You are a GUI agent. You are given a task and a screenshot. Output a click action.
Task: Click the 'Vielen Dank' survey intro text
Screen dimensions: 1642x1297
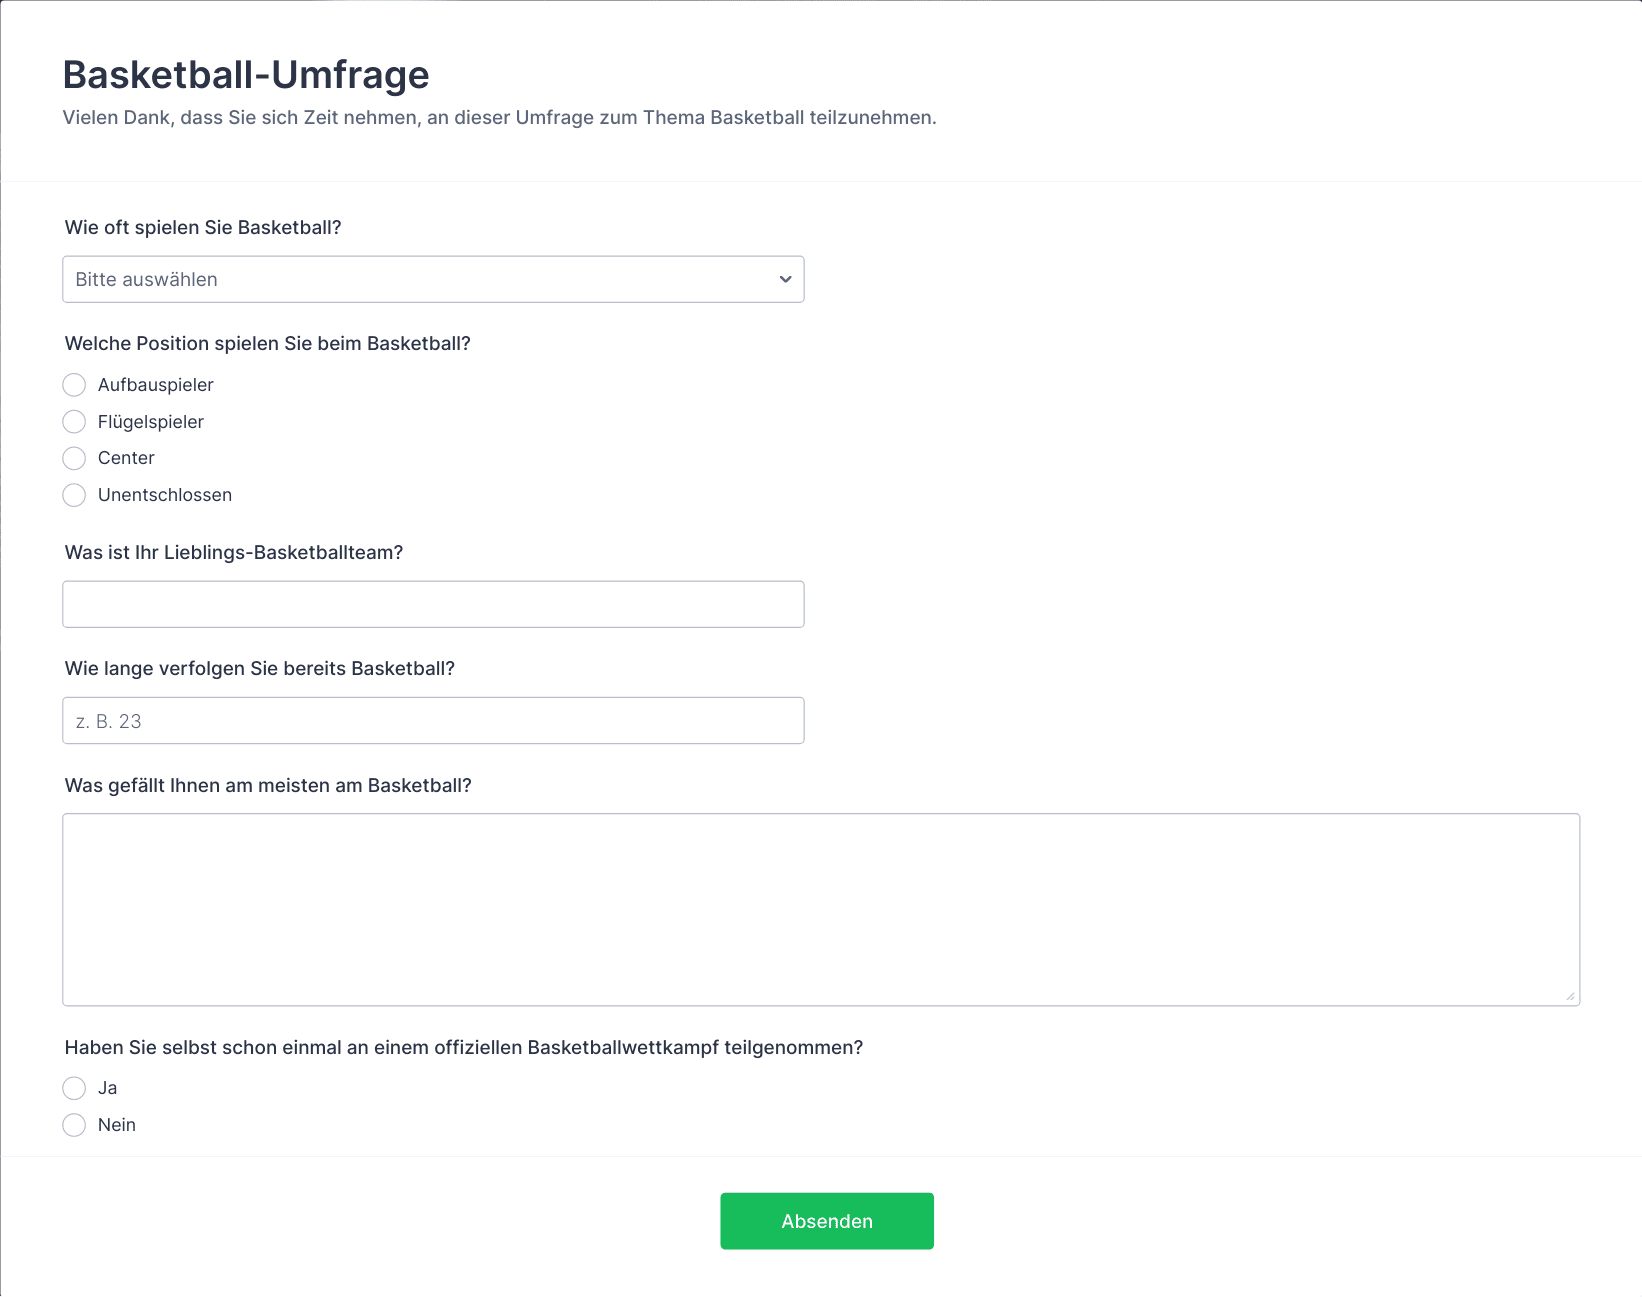(499, 118)
